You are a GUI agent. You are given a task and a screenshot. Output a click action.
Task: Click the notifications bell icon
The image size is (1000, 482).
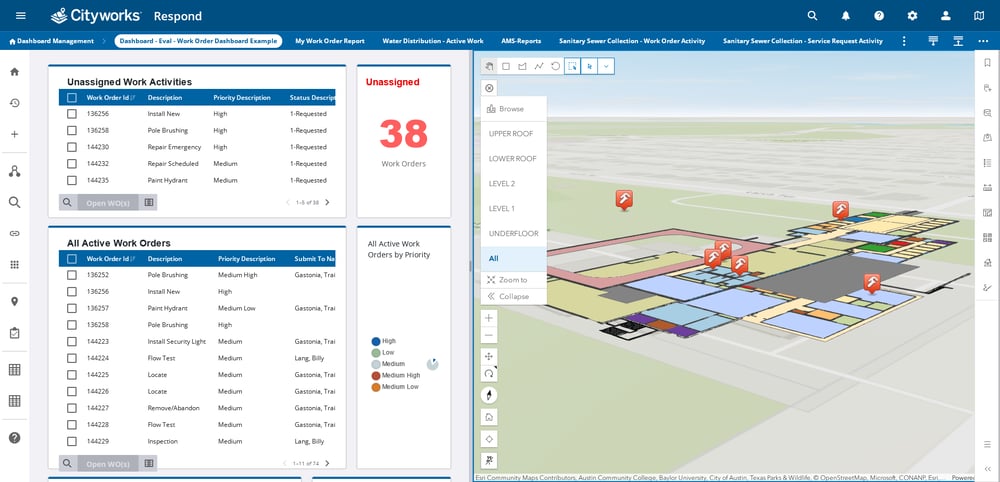(845, 16)
